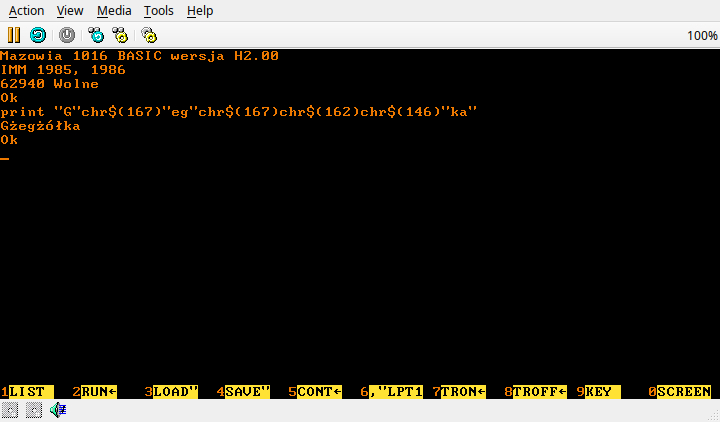Mute sound via the speaker status icon
Viewport: 720px width, 422px height.
click(58, 410)
